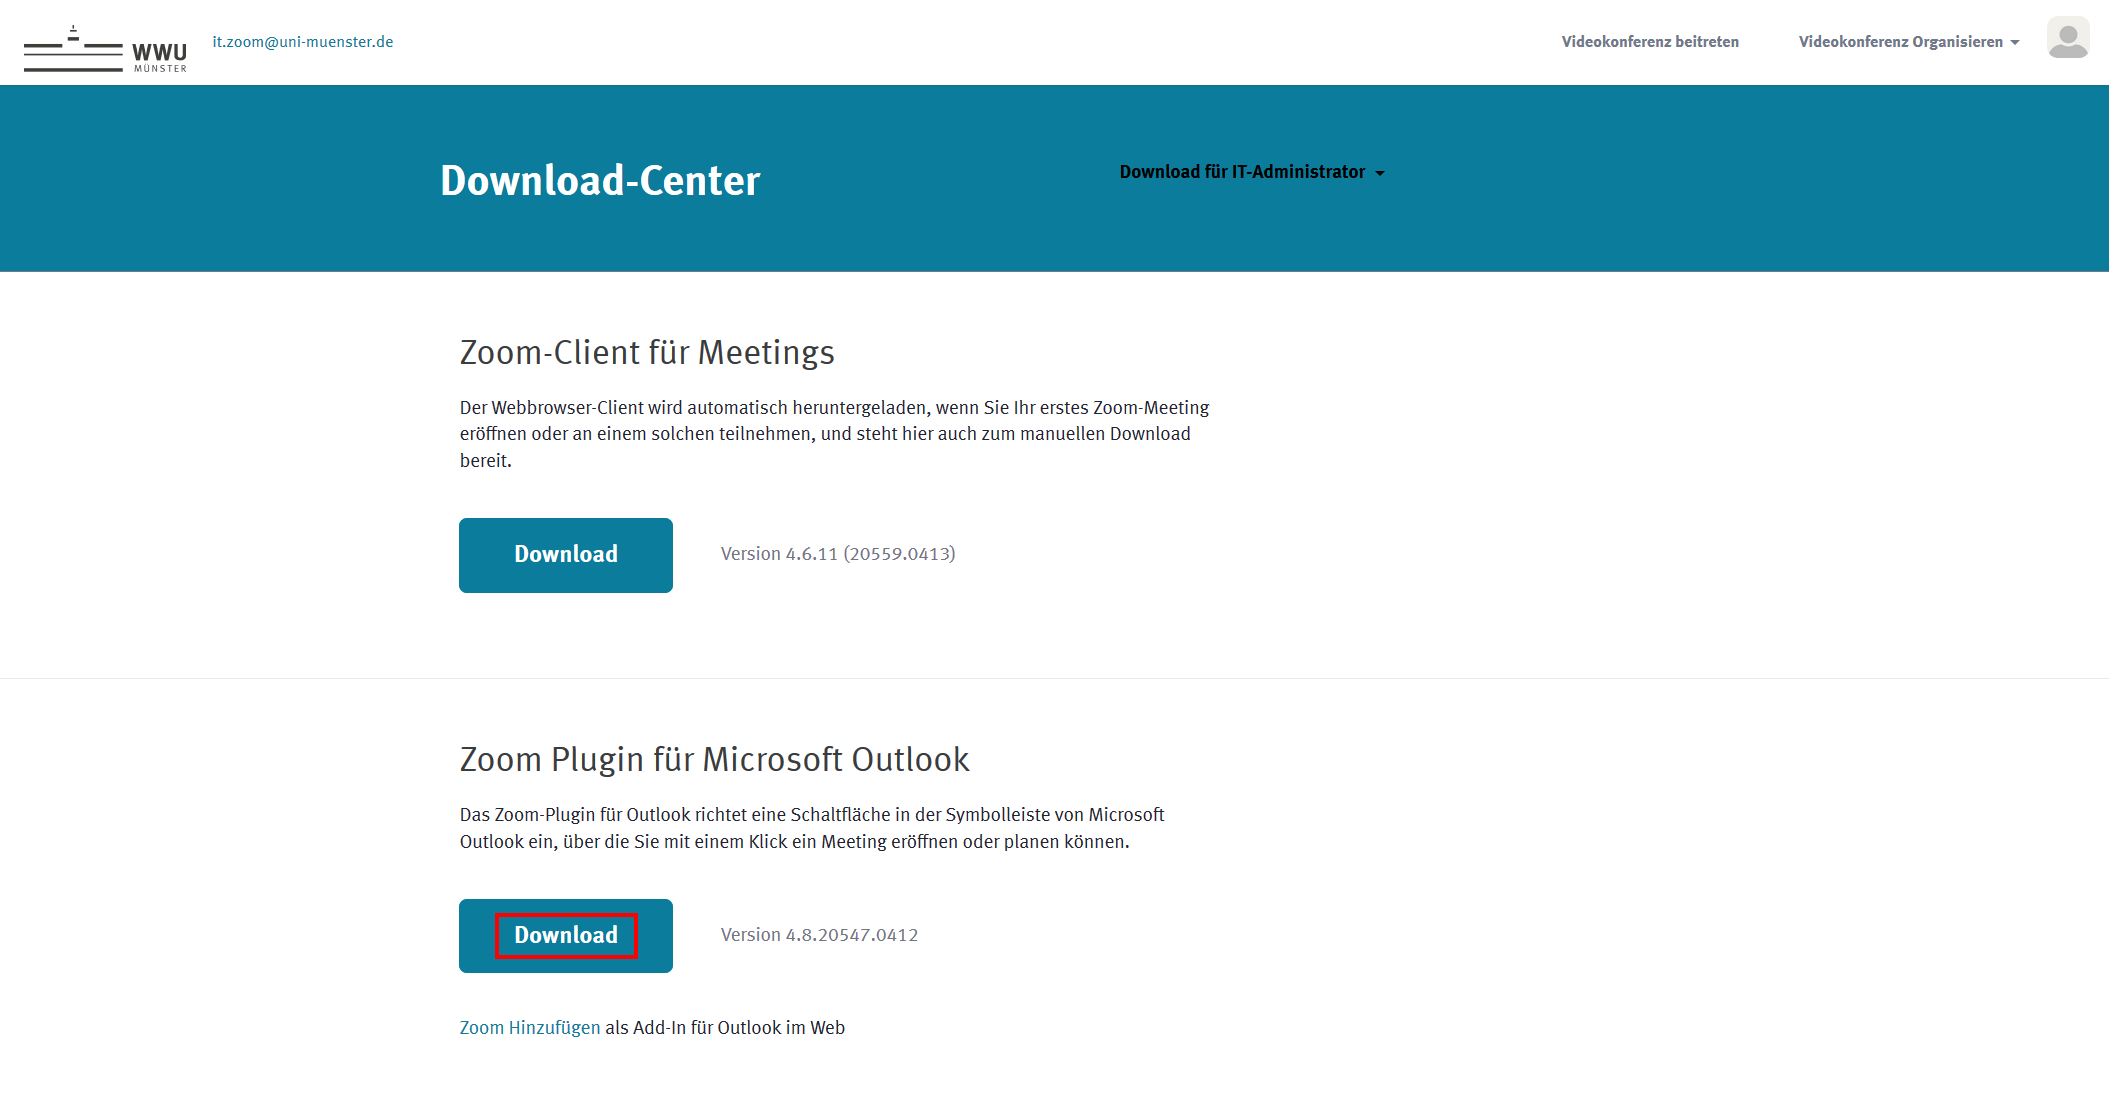This screenshot has height=1119, width=2109.
Task: Click the Outlook plugin description paragraph
Action: pos(812,828)
